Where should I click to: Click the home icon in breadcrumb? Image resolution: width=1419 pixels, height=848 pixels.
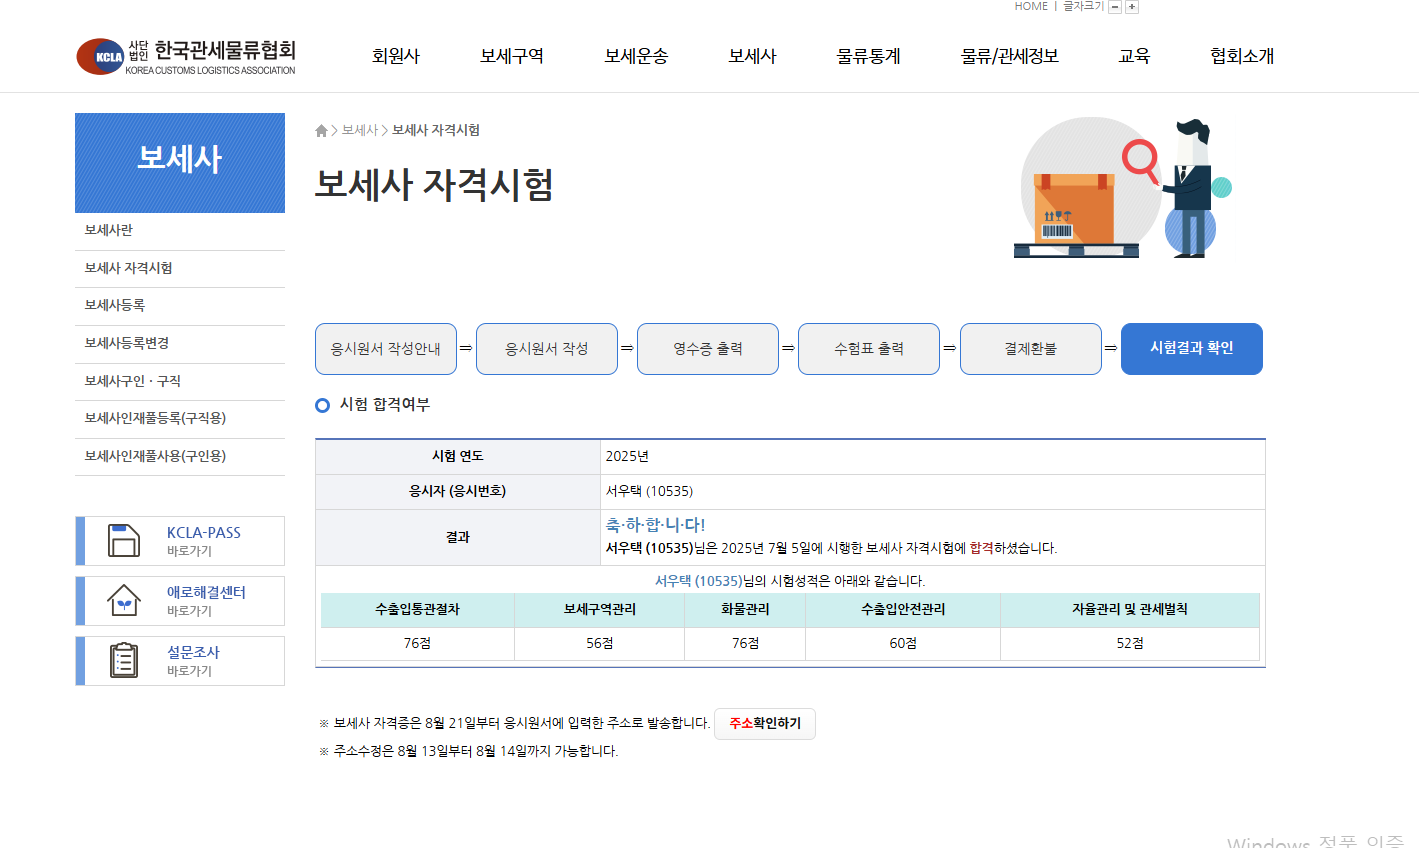pos(321,131)
